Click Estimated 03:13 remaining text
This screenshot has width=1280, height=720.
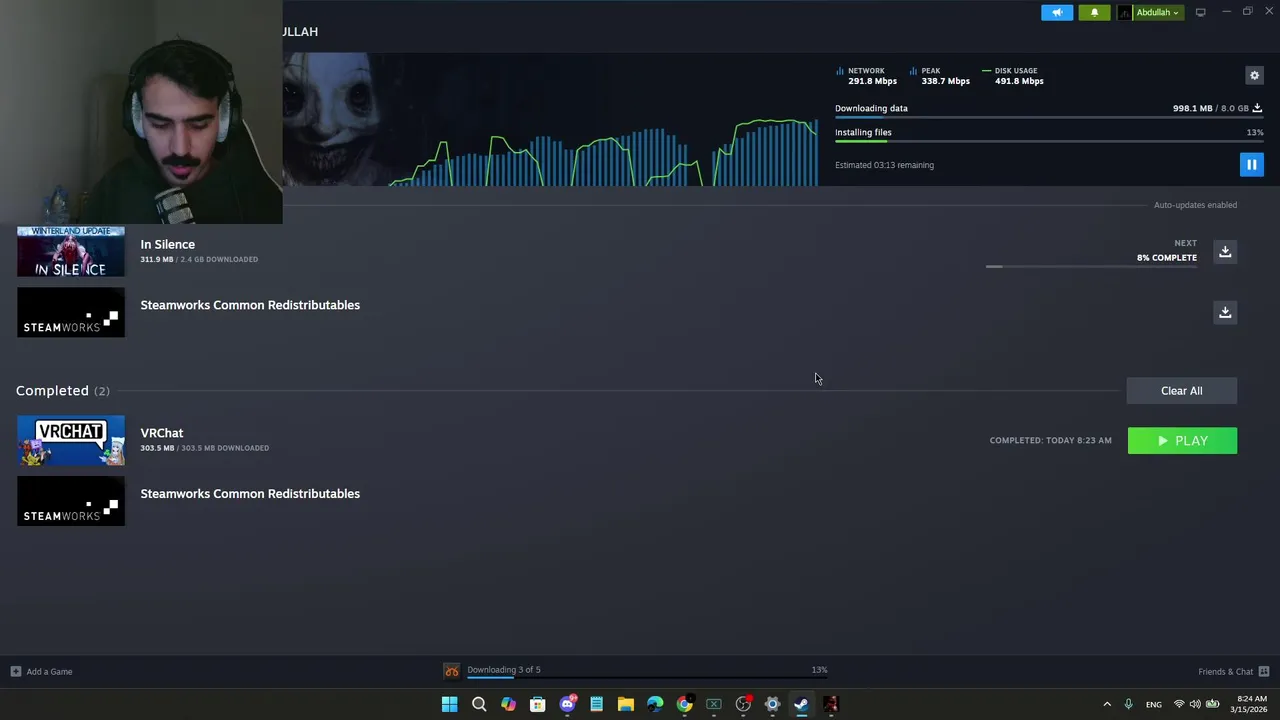click(884, 165)
